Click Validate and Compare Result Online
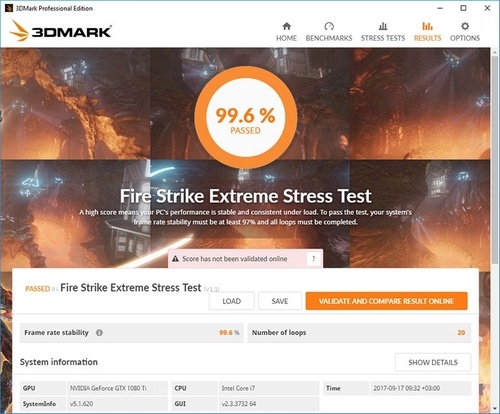500x414 pixels. click(386, 301)
